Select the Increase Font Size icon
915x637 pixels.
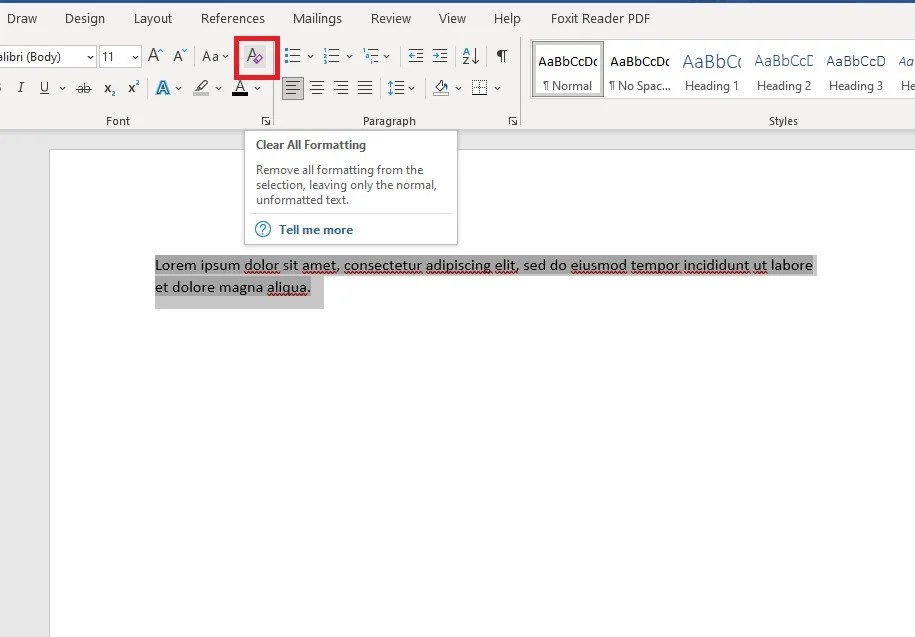(x=154, y=56)
